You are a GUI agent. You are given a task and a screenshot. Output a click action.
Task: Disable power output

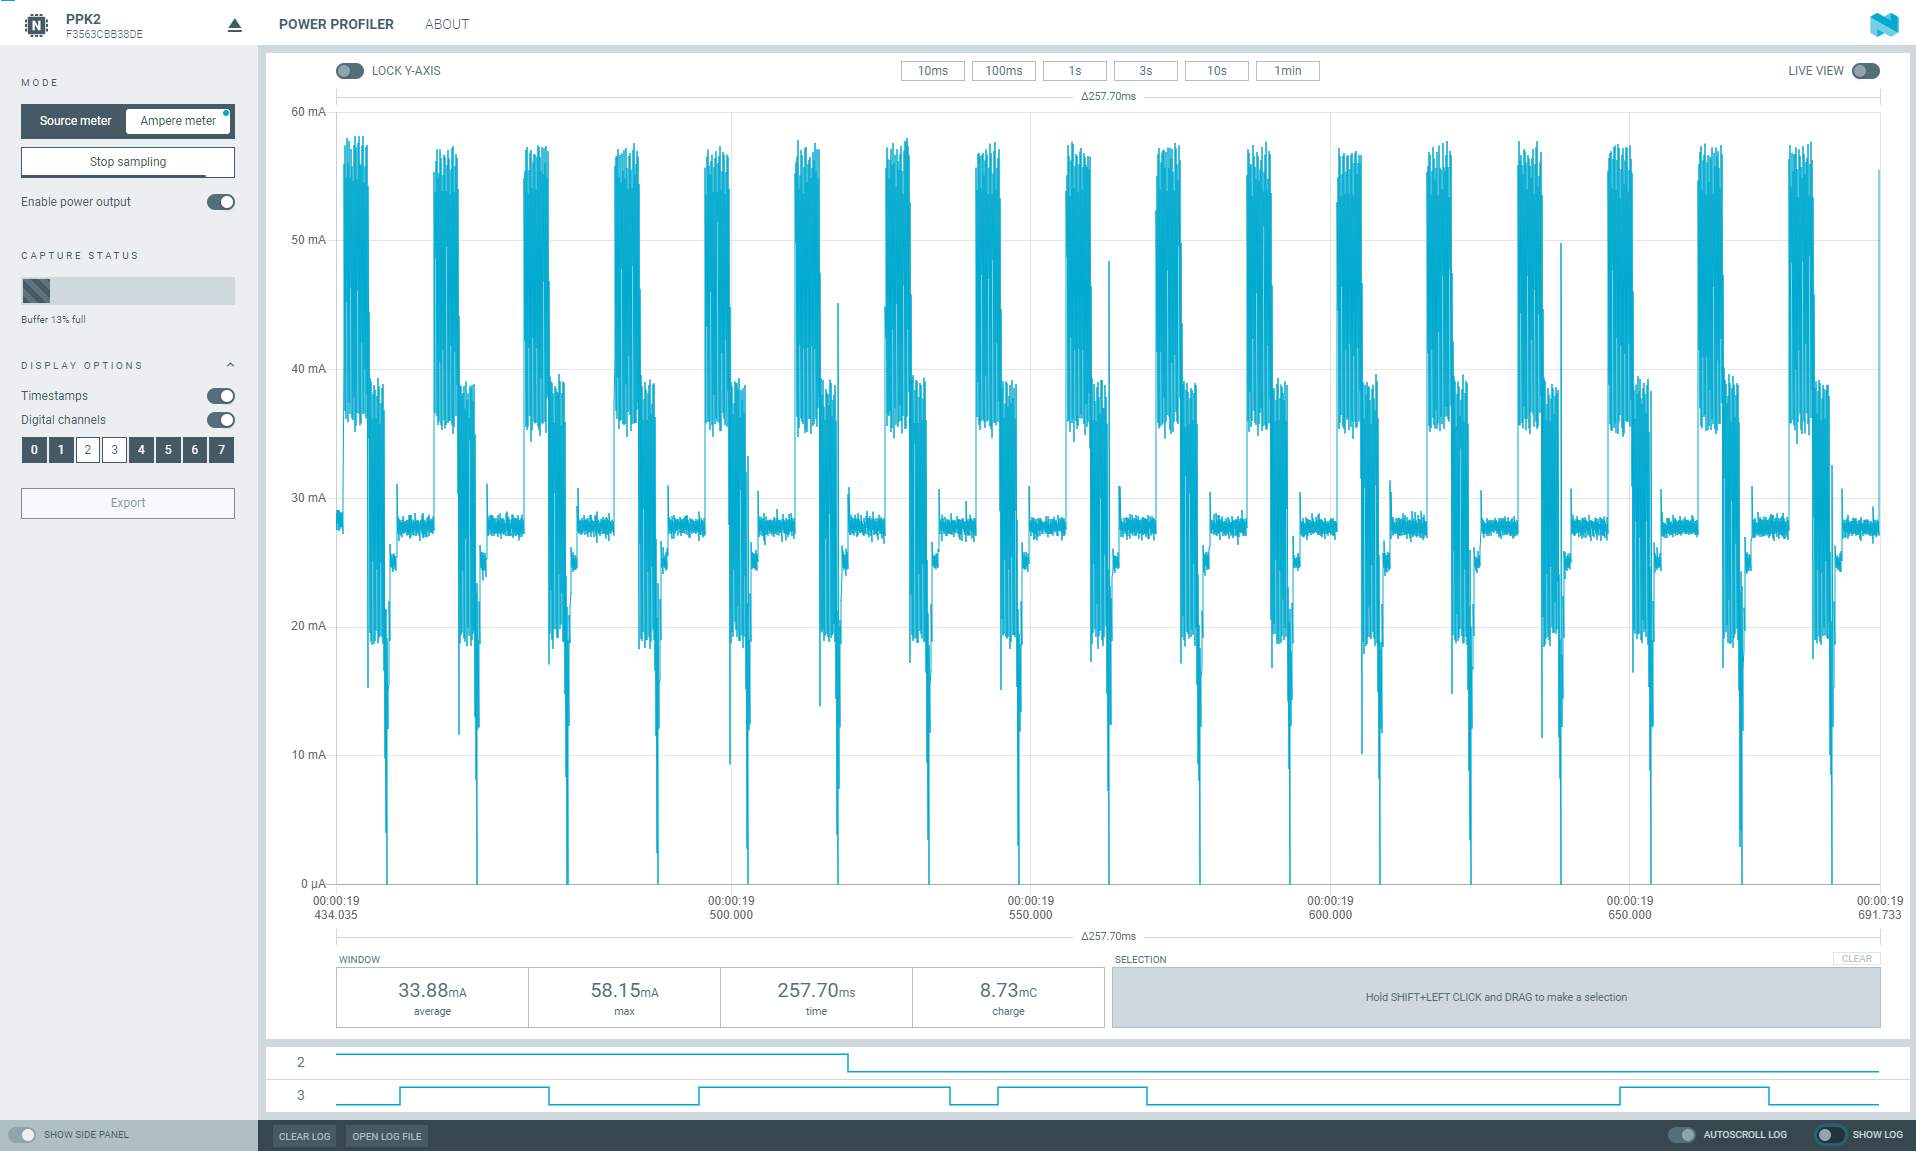point(221,201)
